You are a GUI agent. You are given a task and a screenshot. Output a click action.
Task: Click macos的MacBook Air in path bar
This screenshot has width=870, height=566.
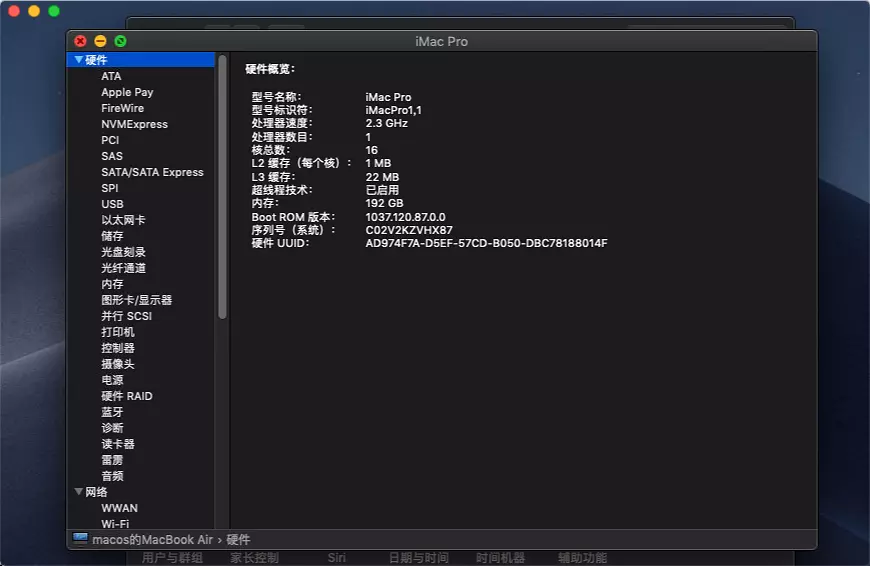(x=153, y=539)
